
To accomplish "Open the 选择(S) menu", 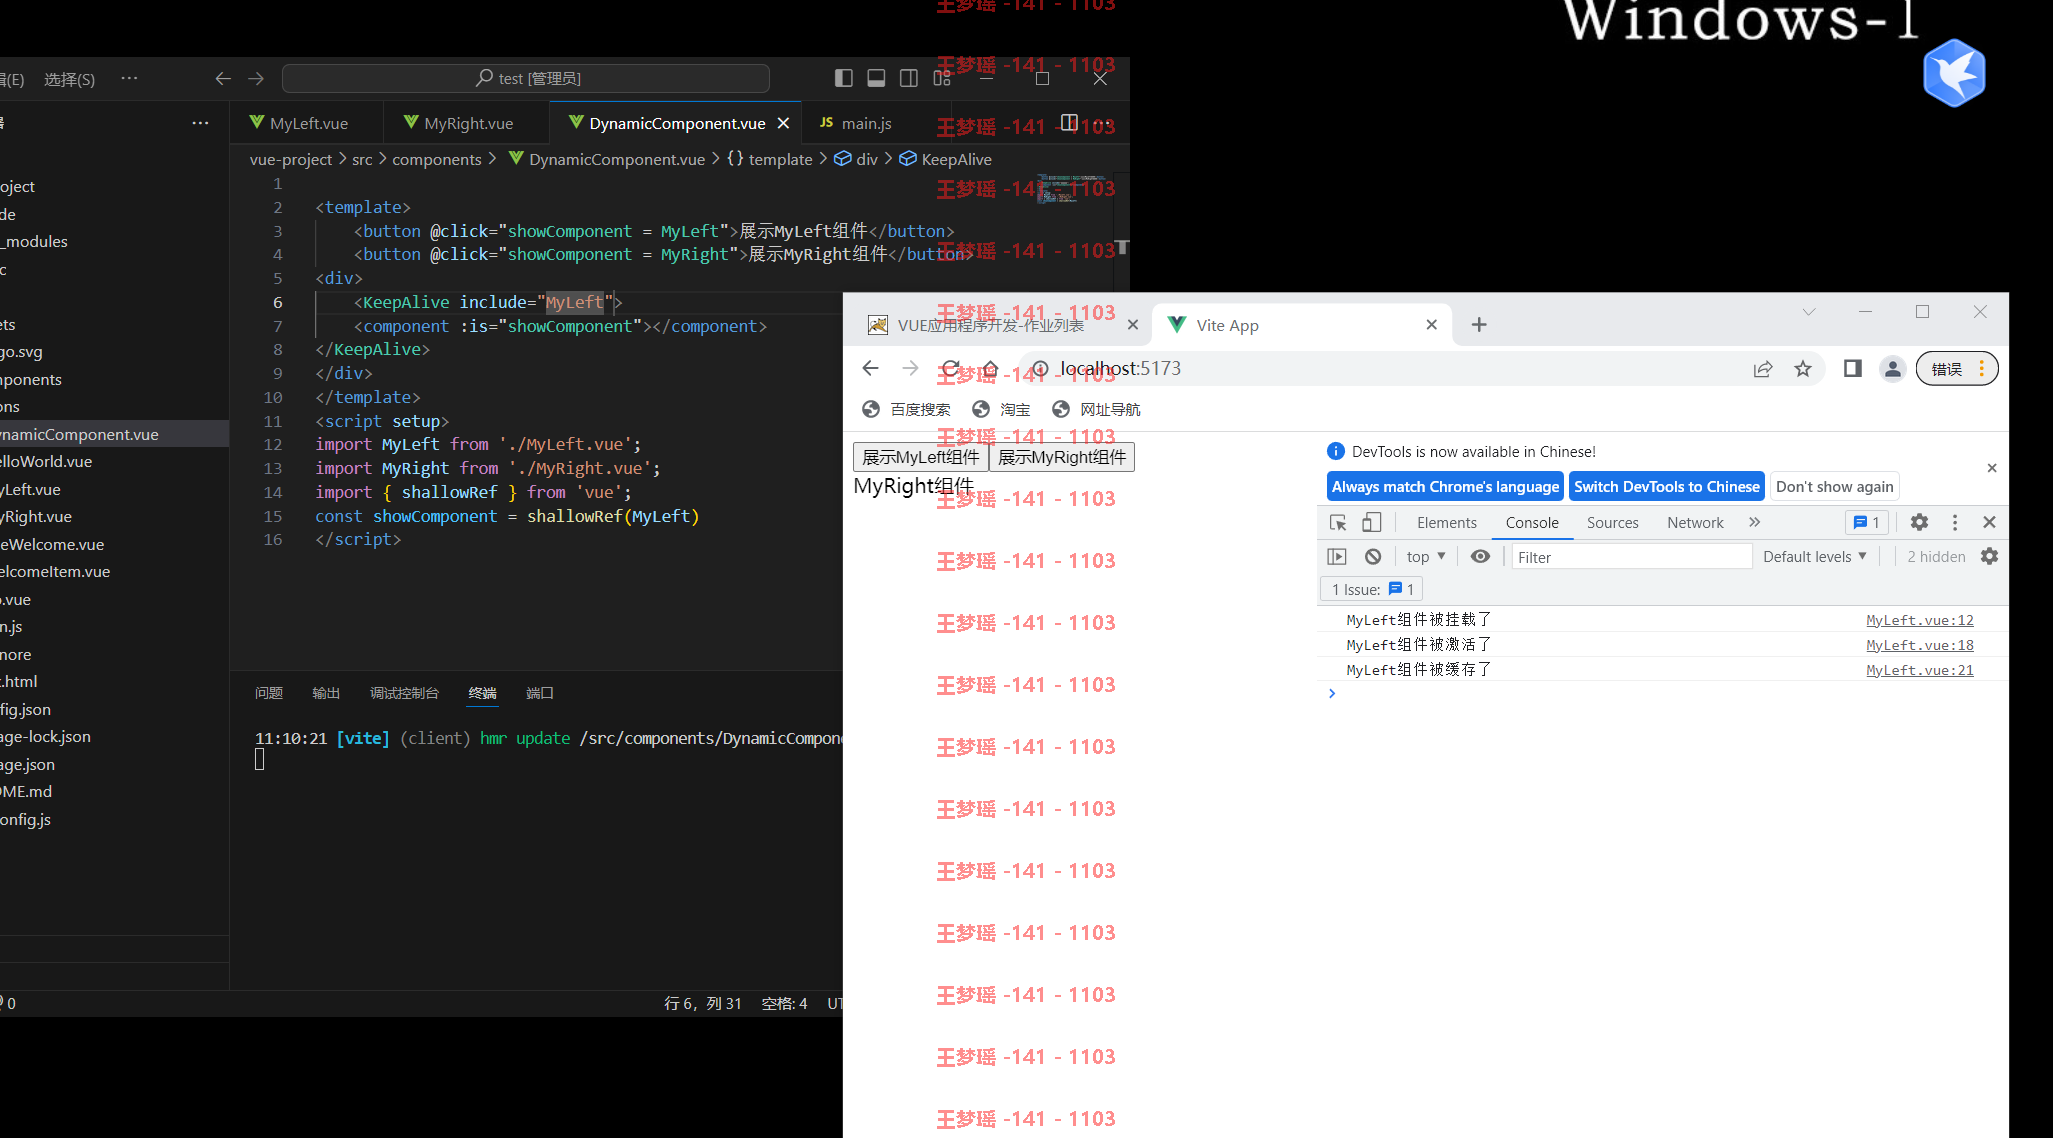I will point(69,79).
